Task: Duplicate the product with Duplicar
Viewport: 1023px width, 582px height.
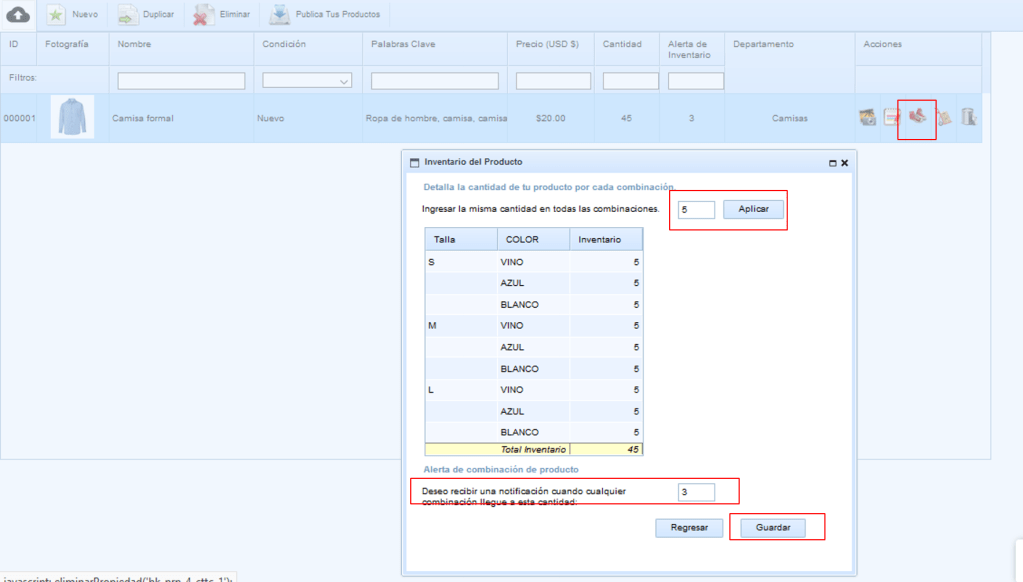Action: (146, 15)
